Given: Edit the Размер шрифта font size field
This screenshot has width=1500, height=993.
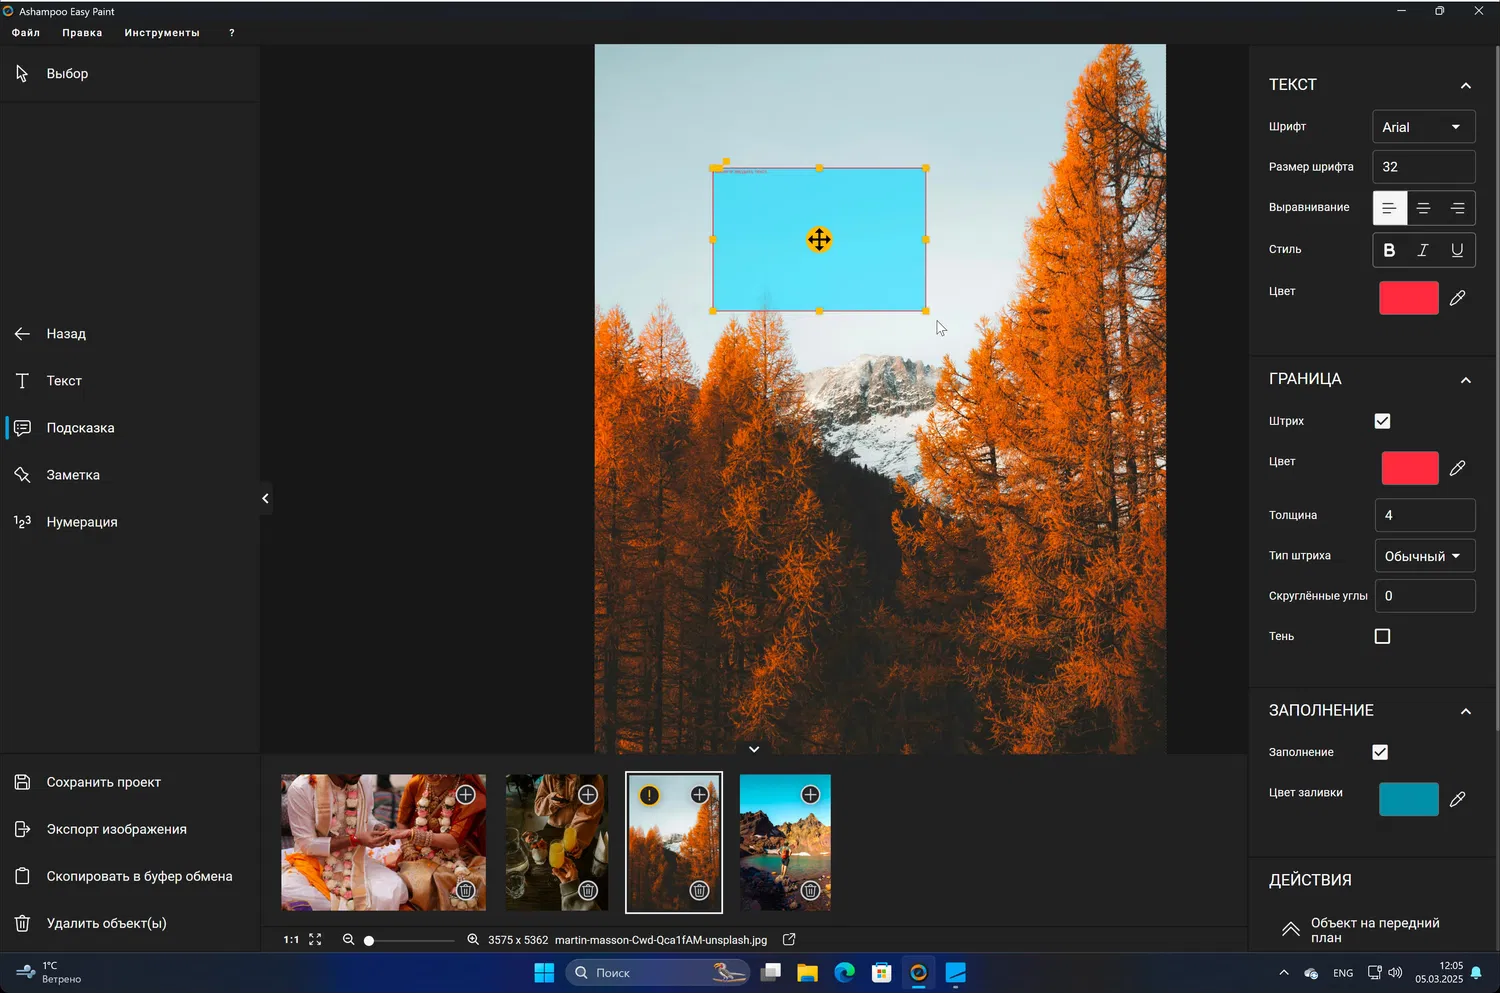Looking at the screenshot, I should pos(1424,167).
